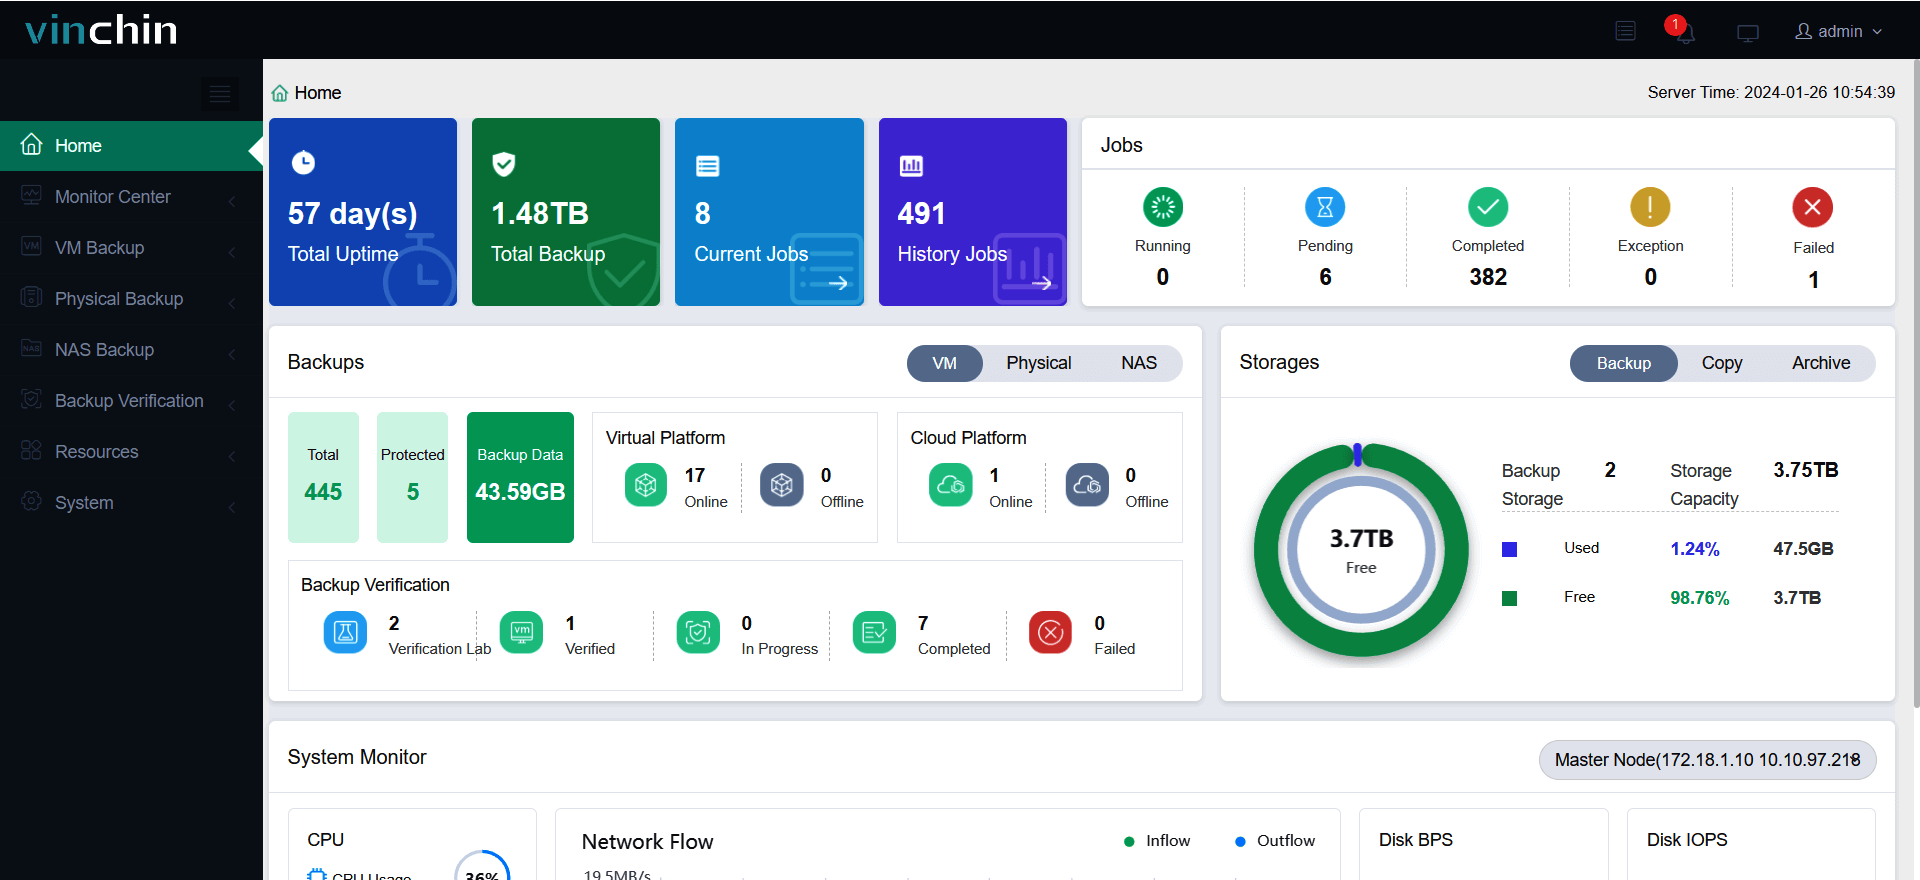Viewport: 1920px width, 880px height.
Task: Click the Exception jobs warning icon
Action: pos(1650,207)
